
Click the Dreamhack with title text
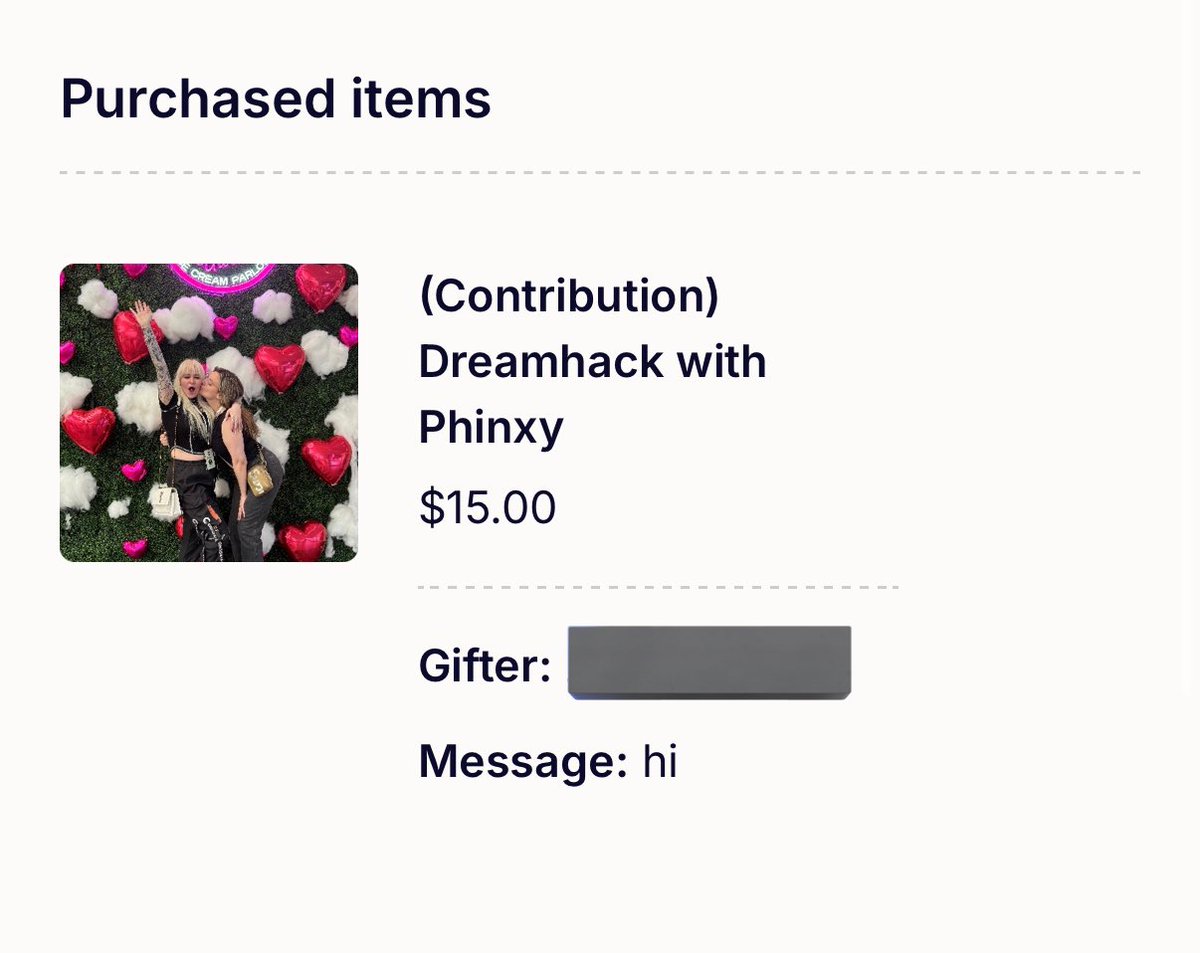click(592, 362)
